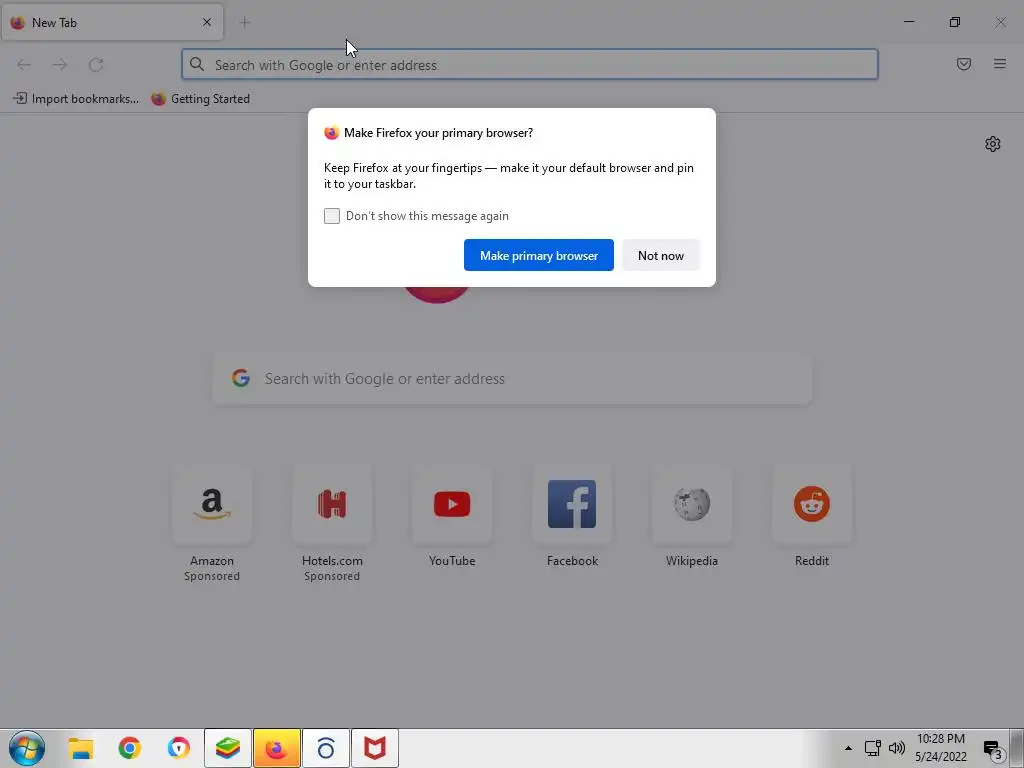Click the Firefox logo in dialog title
This screenshot has height=768, width=1024.
click(332, 133)
